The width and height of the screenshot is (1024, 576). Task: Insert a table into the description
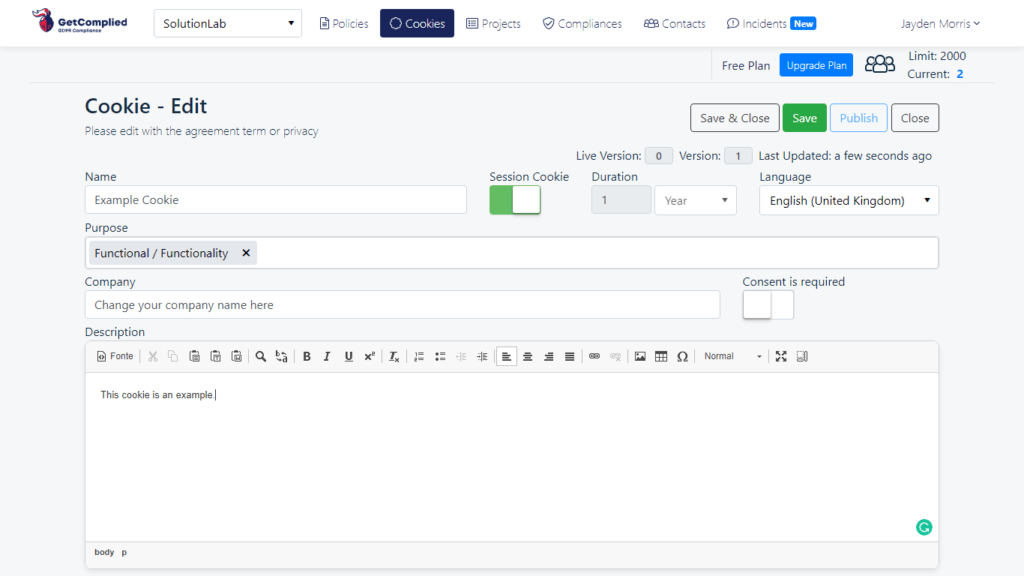[x=661, y=356]
